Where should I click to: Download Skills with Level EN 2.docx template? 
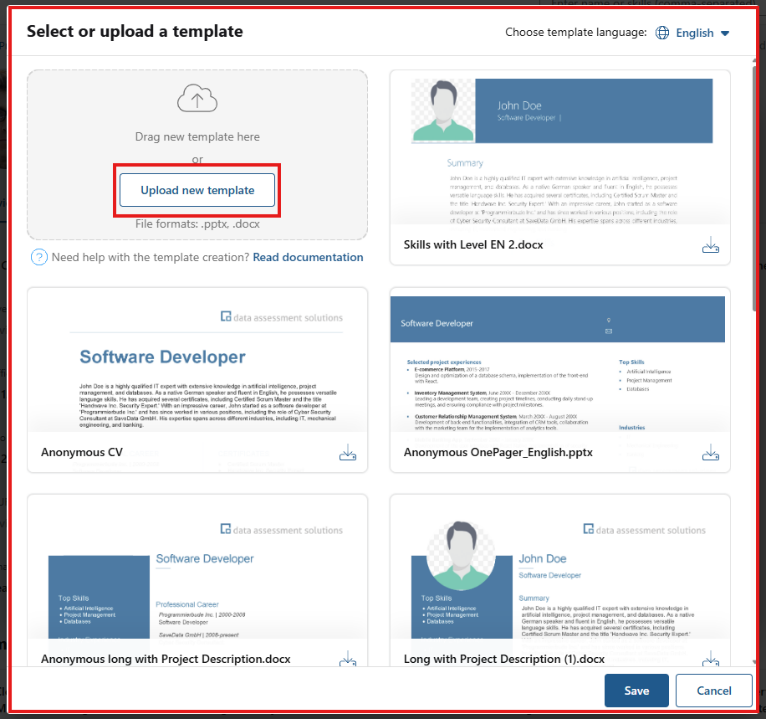710,245
